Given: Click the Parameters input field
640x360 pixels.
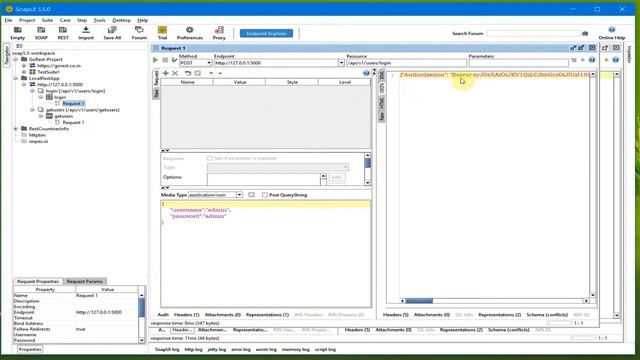Looking at the screenshot, I should 518,63.
